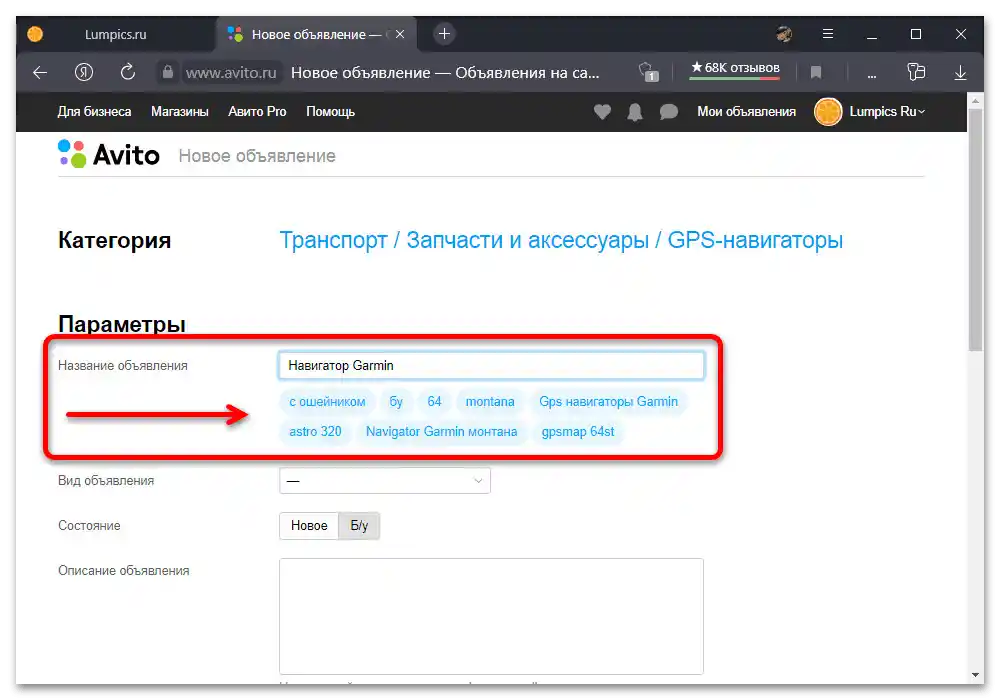Open favorites heart icon on Avito
The width and height of the screenshot is (1000, 700).
pos(602,112)
